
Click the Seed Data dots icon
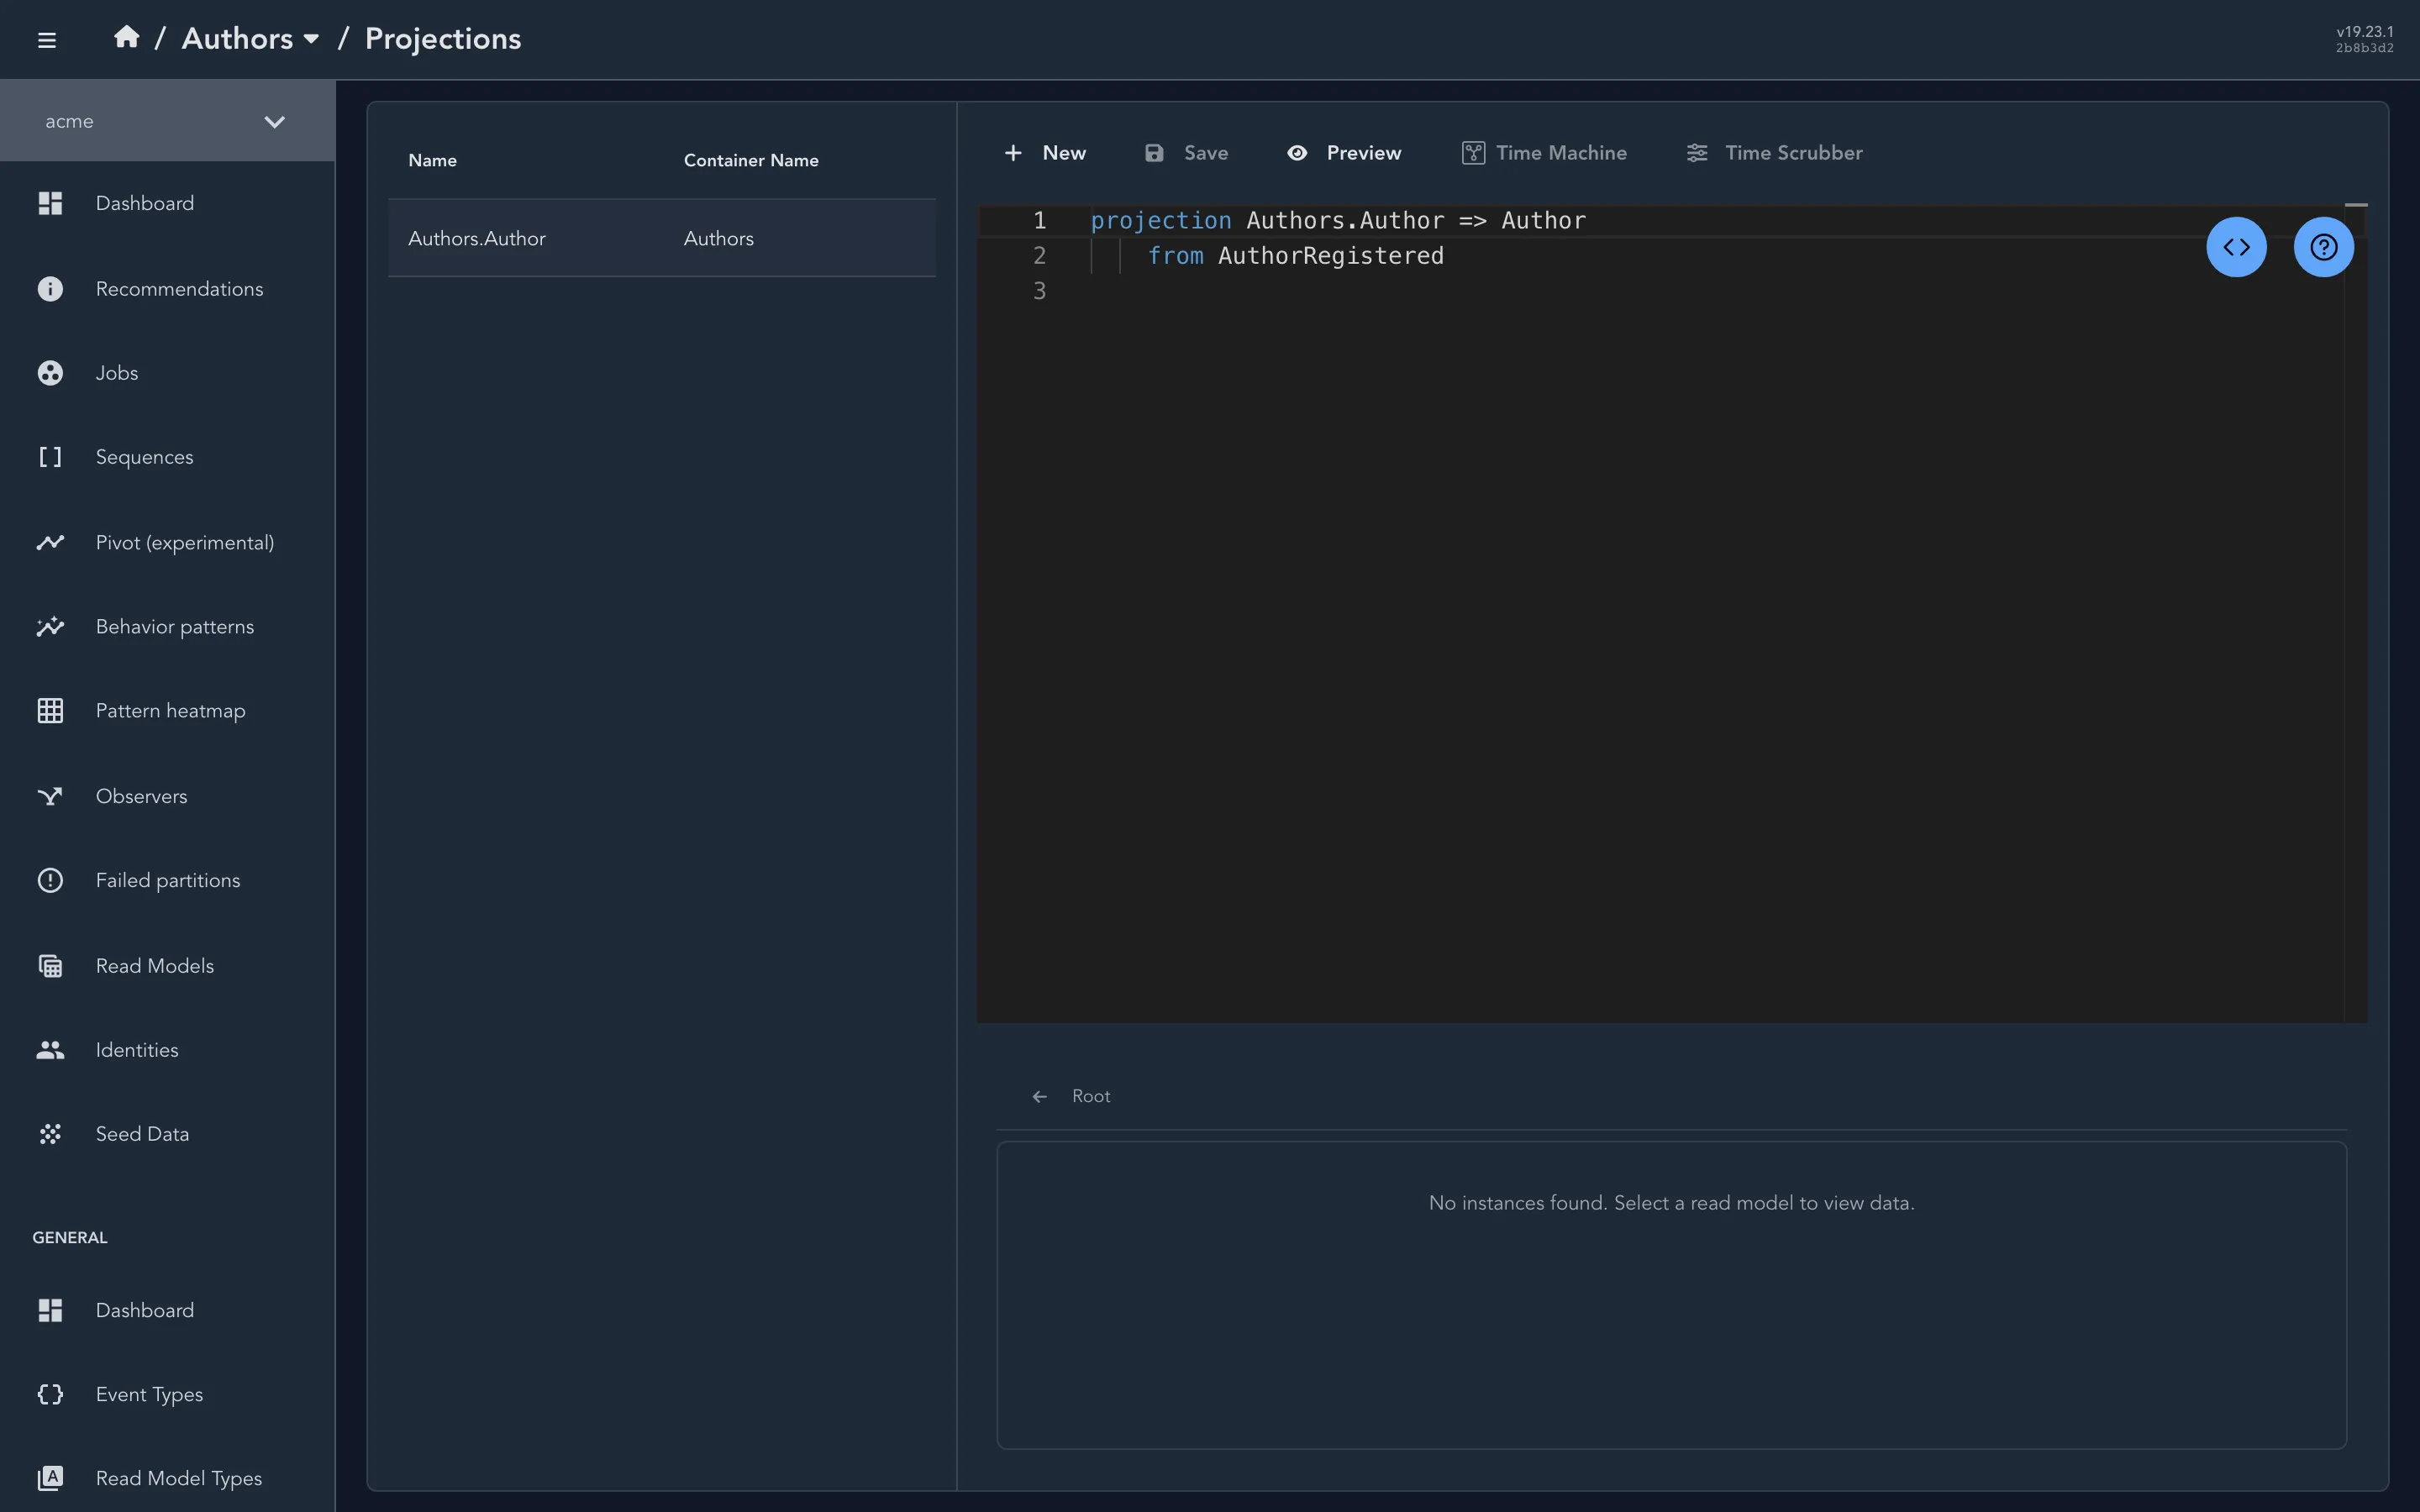click(x=50, y=1134)
